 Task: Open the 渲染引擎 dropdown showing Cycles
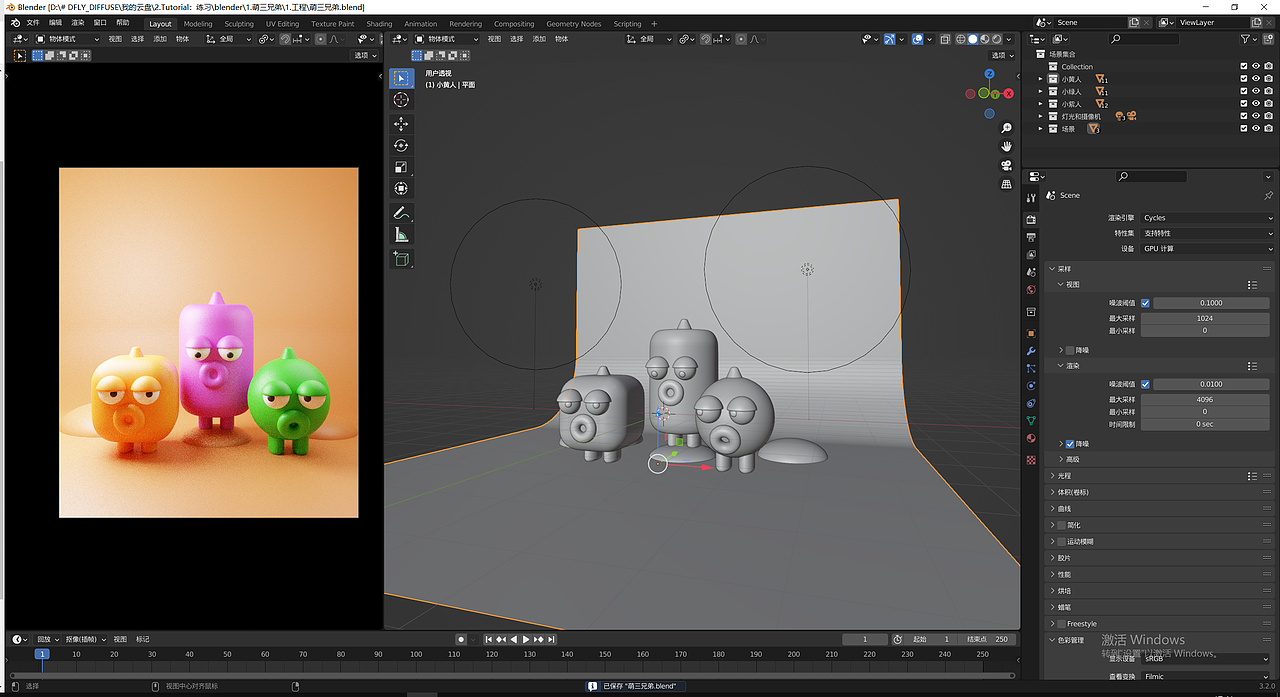(1205, 217)
